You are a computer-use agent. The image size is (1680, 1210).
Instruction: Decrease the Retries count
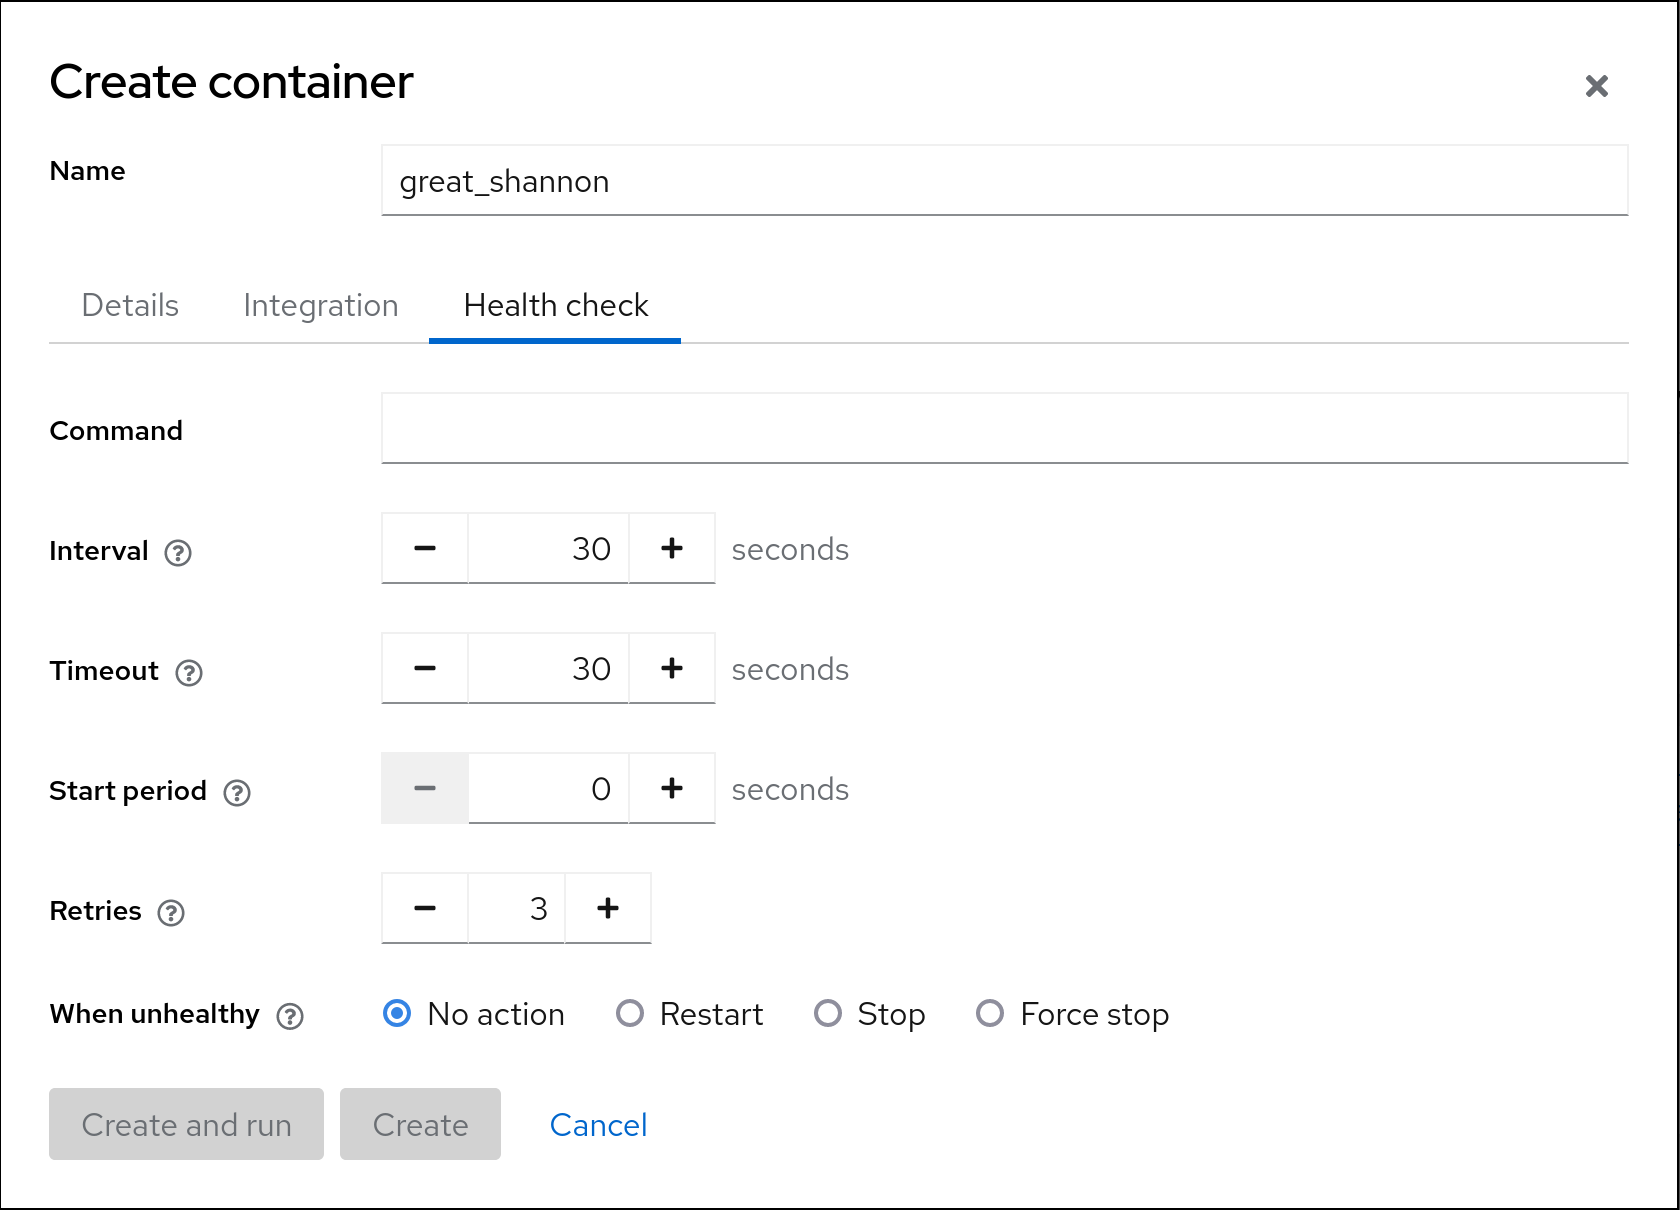click(425, 908)
